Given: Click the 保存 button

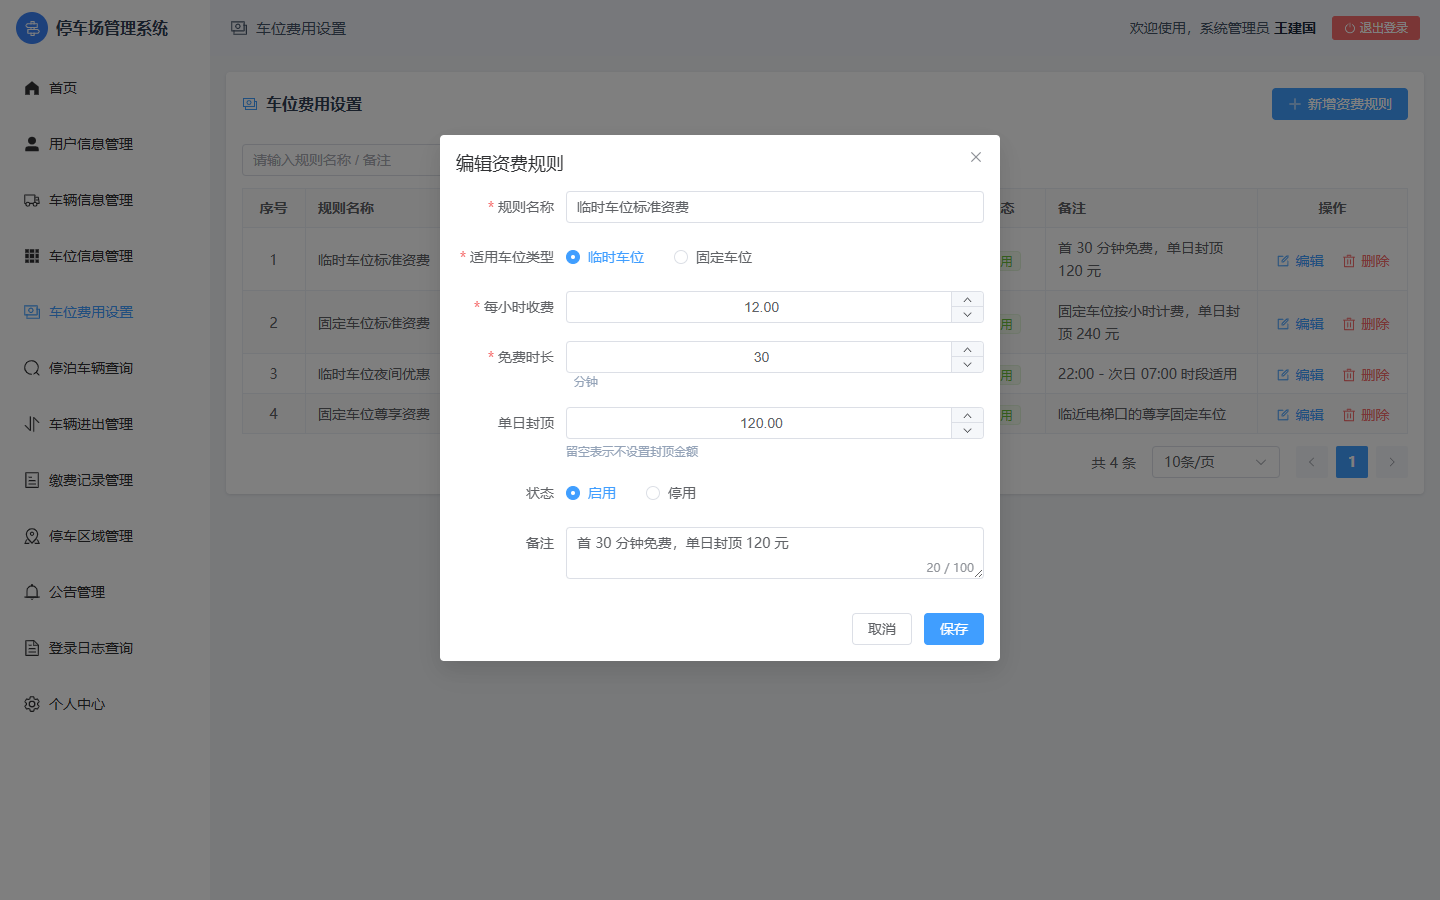Looking at the screenshot, I should pos(954,629).
